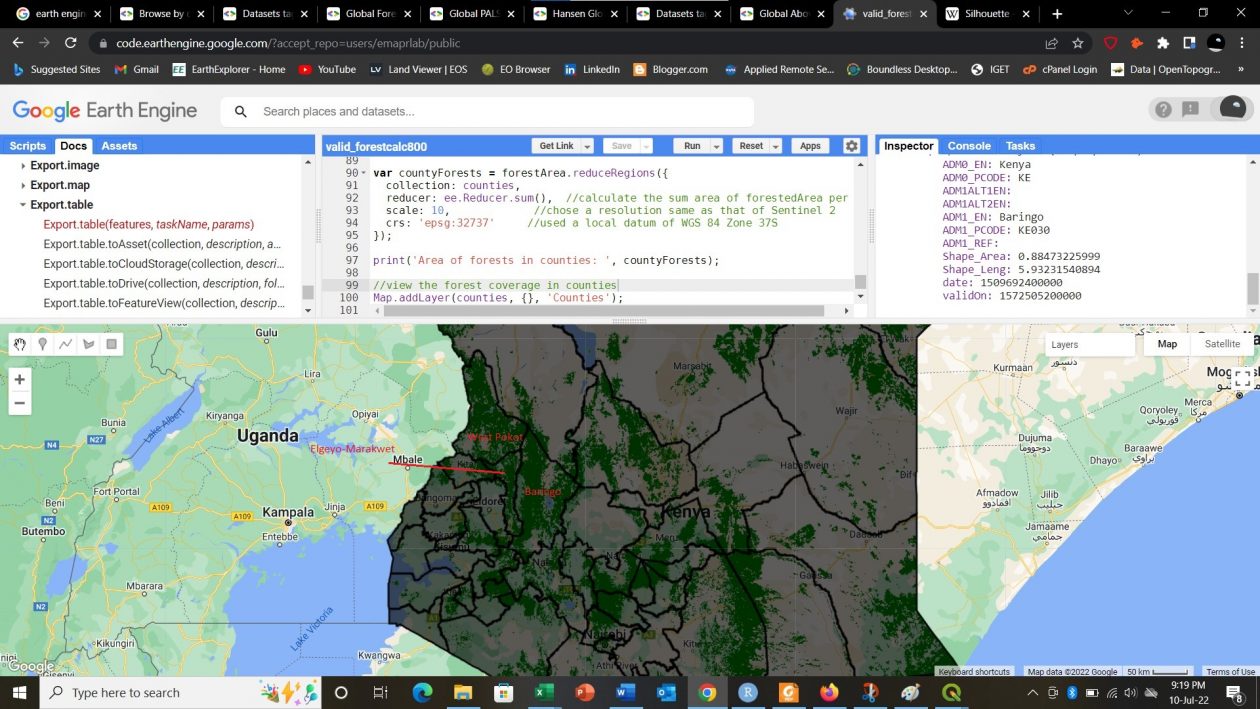Screen dimensions: 1260x709
Task: Share this page via address bar icon
Action: pos(1052,43)
